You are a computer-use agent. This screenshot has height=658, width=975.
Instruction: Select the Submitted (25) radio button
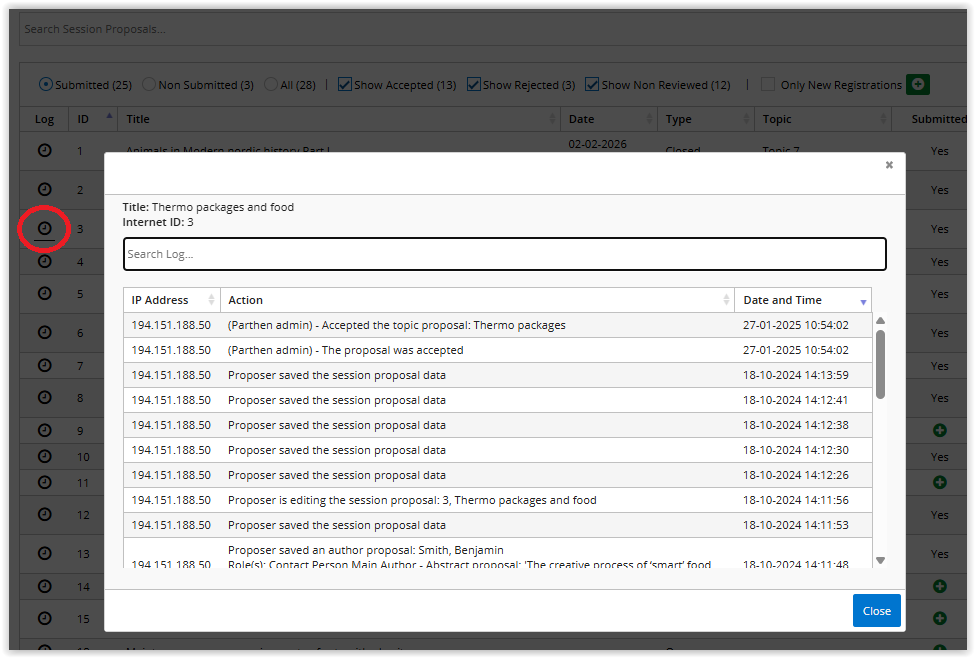(x=46, y=85)
